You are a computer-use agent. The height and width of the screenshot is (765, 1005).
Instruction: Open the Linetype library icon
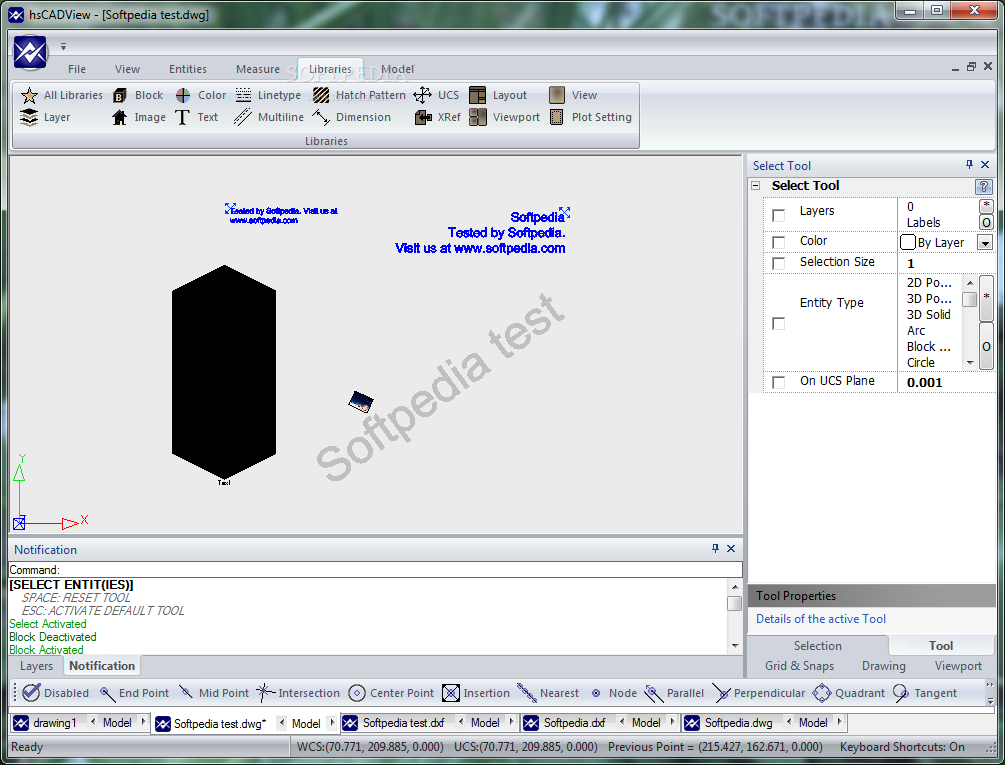coord(244,95)
